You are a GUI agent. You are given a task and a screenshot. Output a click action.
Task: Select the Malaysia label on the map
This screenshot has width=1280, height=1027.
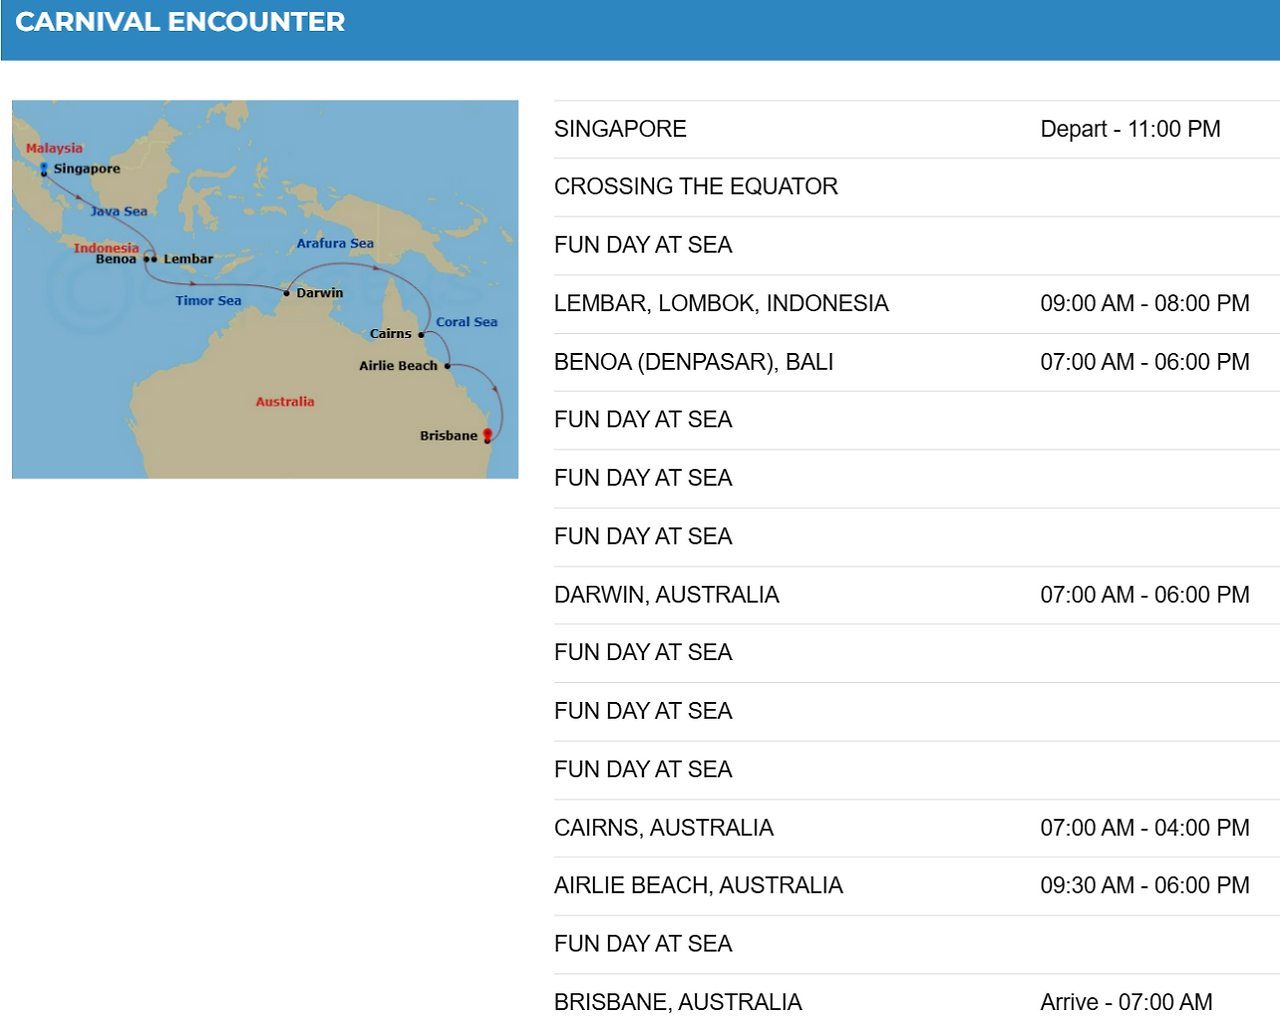pyautogui.click(x=54, y=148)
